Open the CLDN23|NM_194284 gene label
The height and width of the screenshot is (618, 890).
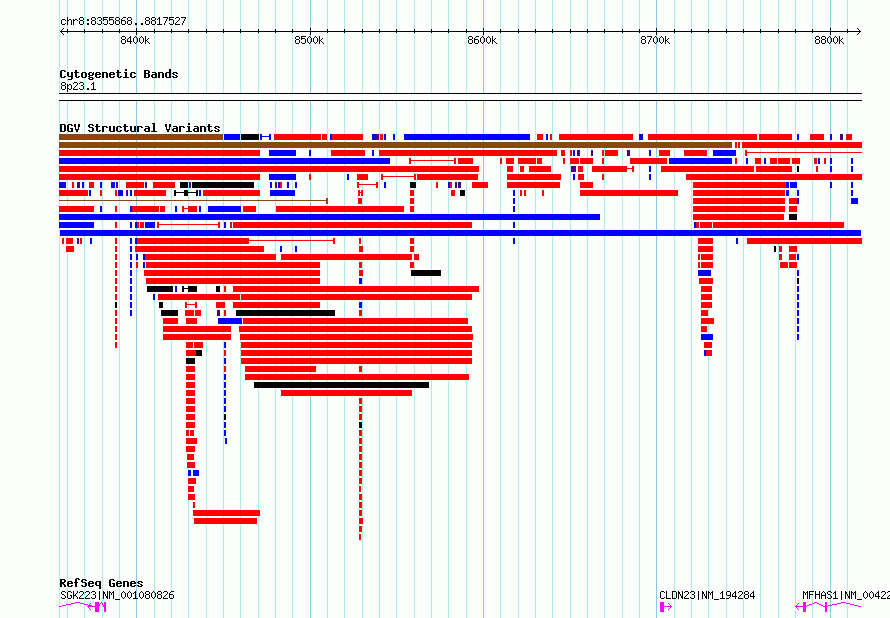[707, 595]
